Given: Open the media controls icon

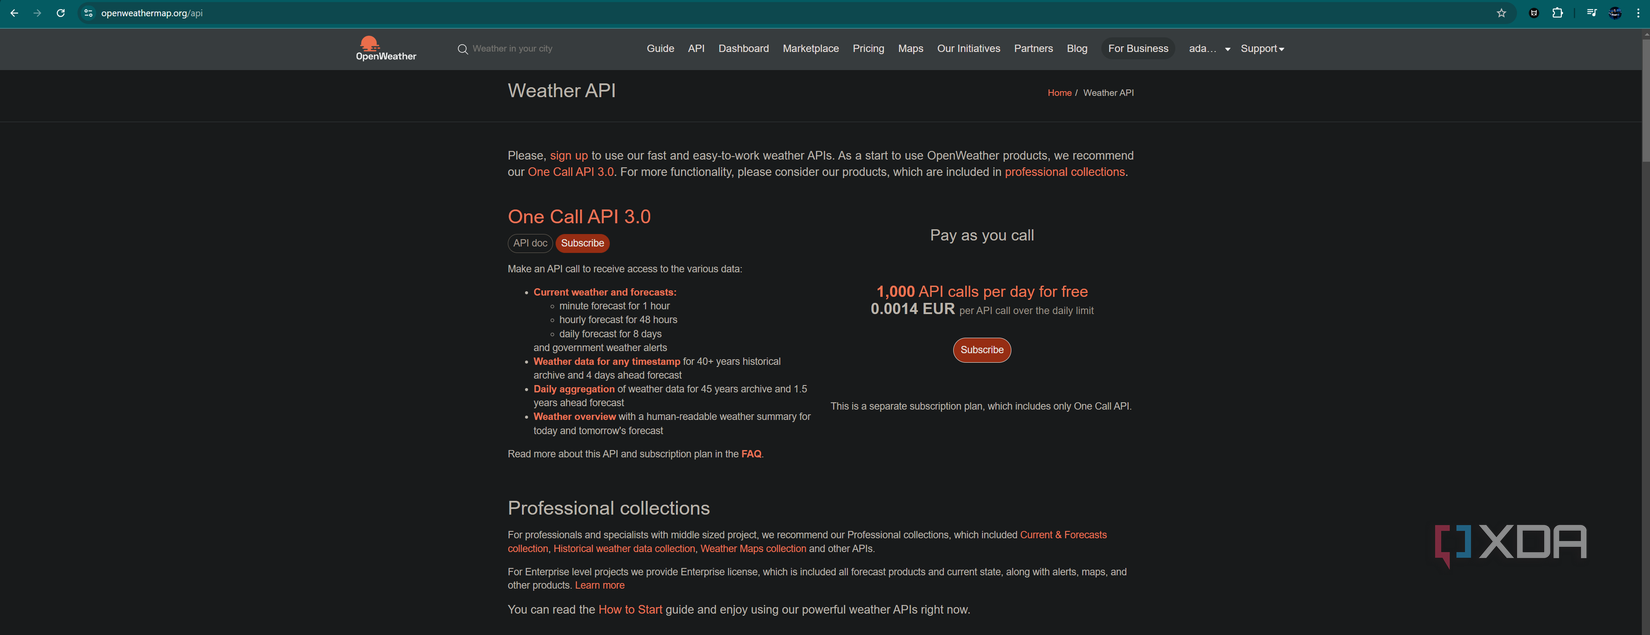Looking at the screenshot, I should (x=1591, y=13).
